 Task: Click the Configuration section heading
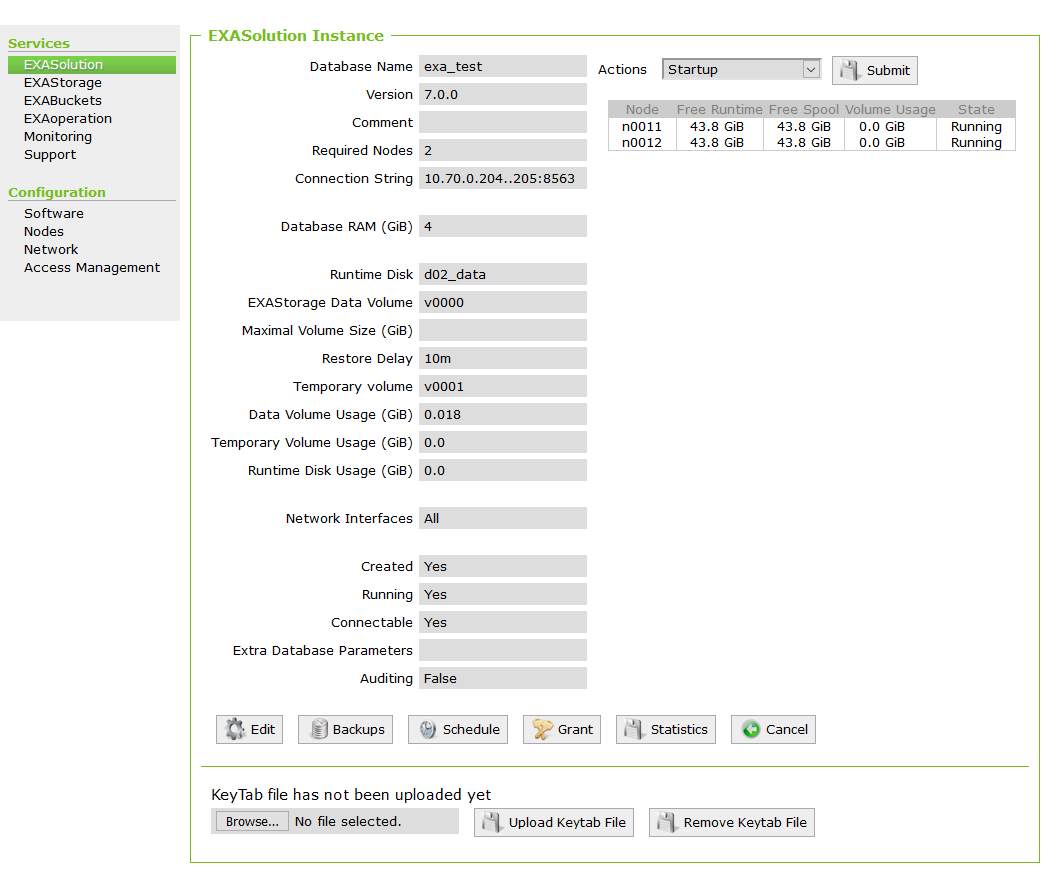pyautogui.click(x=57, y=193)
